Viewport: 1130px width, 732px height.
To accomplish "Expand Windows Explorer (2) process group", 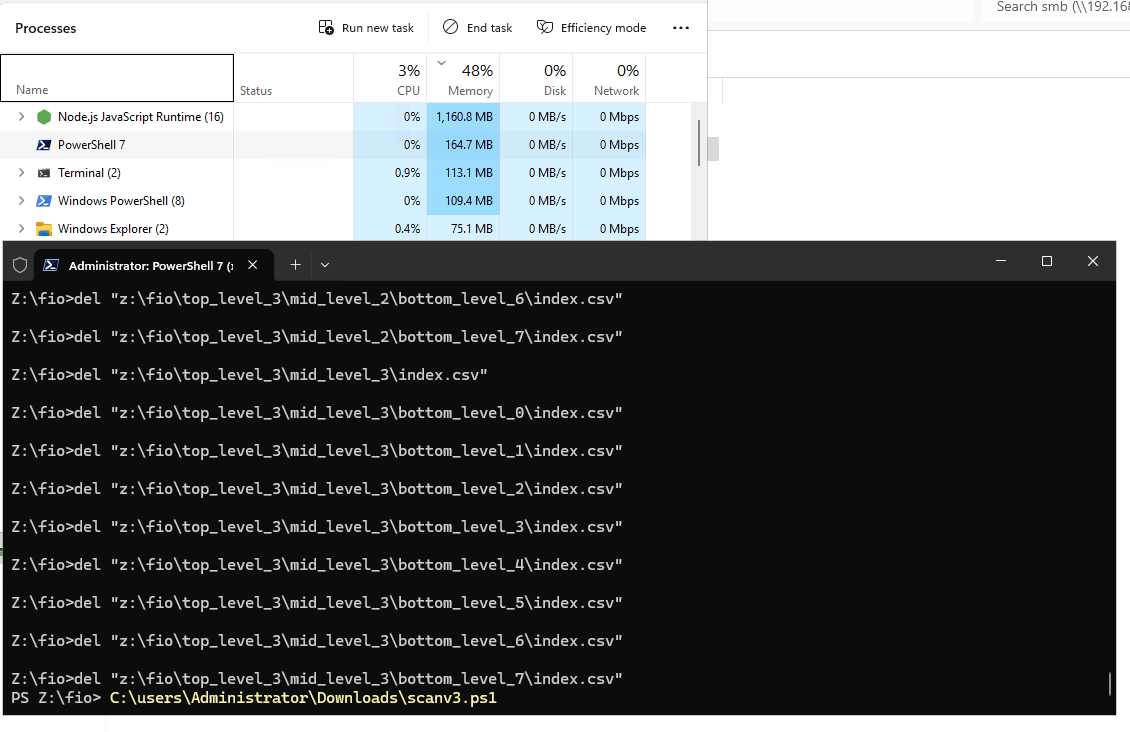I will pyautogui.click(x=22, y=228).
